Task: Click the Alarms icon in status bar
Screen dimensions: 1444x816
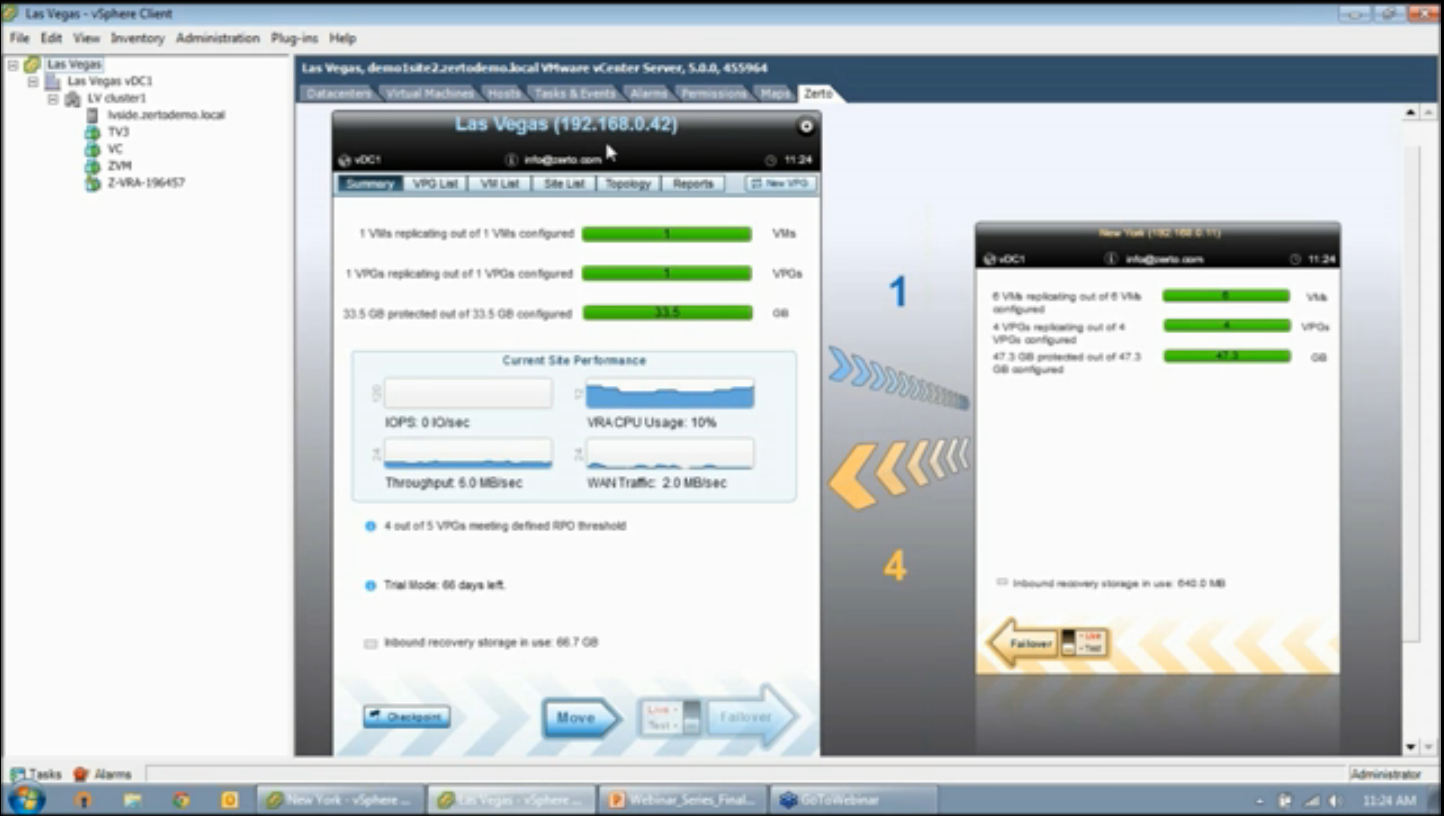Action: coord(81,774)
